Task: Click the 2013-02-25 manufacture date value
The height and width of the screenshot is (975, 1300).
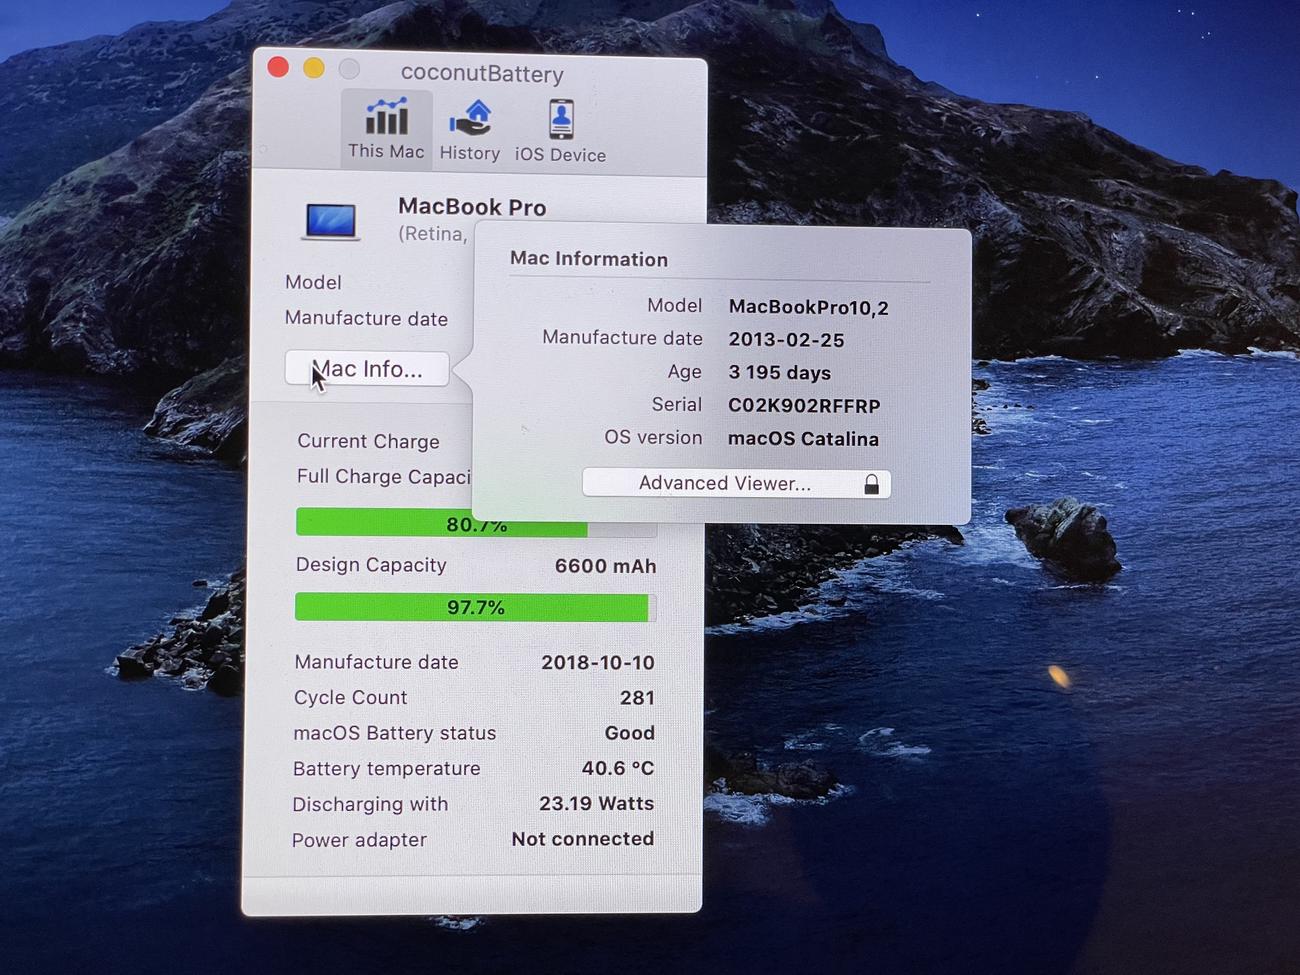Action: click(786, 340)
